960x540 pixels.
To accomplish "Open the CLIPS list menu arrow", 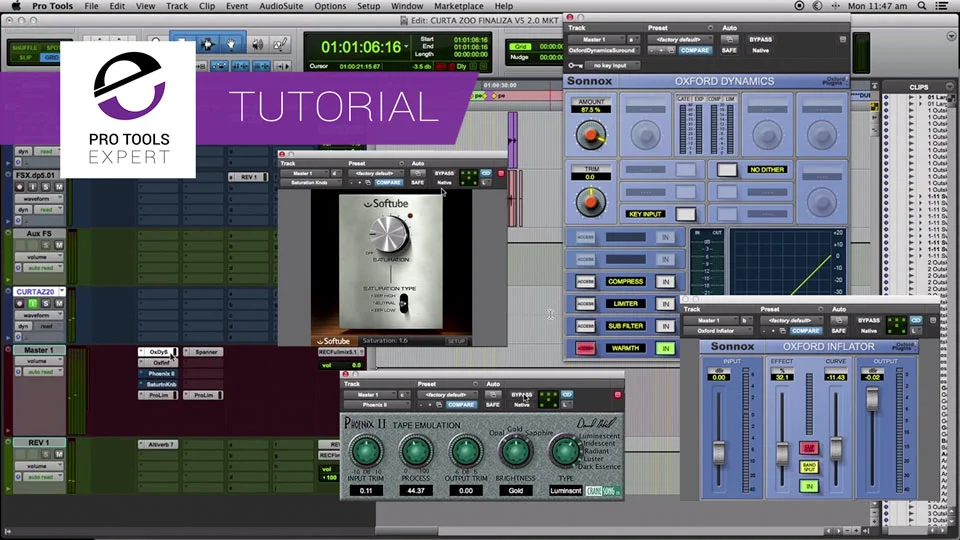I will click(950, 87).
